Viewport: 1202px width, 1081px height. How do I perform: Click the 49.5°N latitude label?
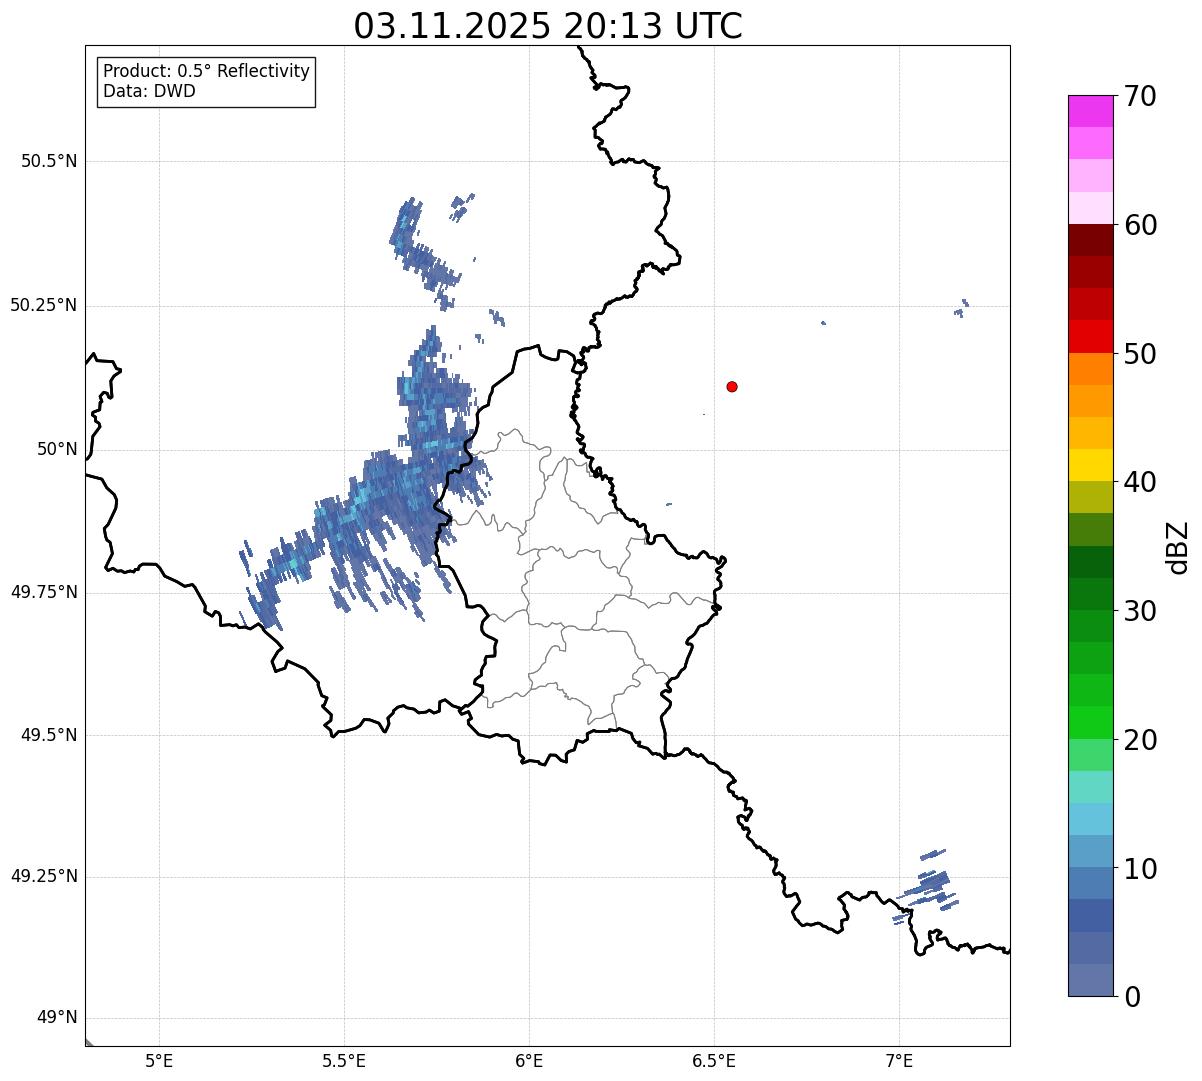pyautogui.click(x=49, y=735)
